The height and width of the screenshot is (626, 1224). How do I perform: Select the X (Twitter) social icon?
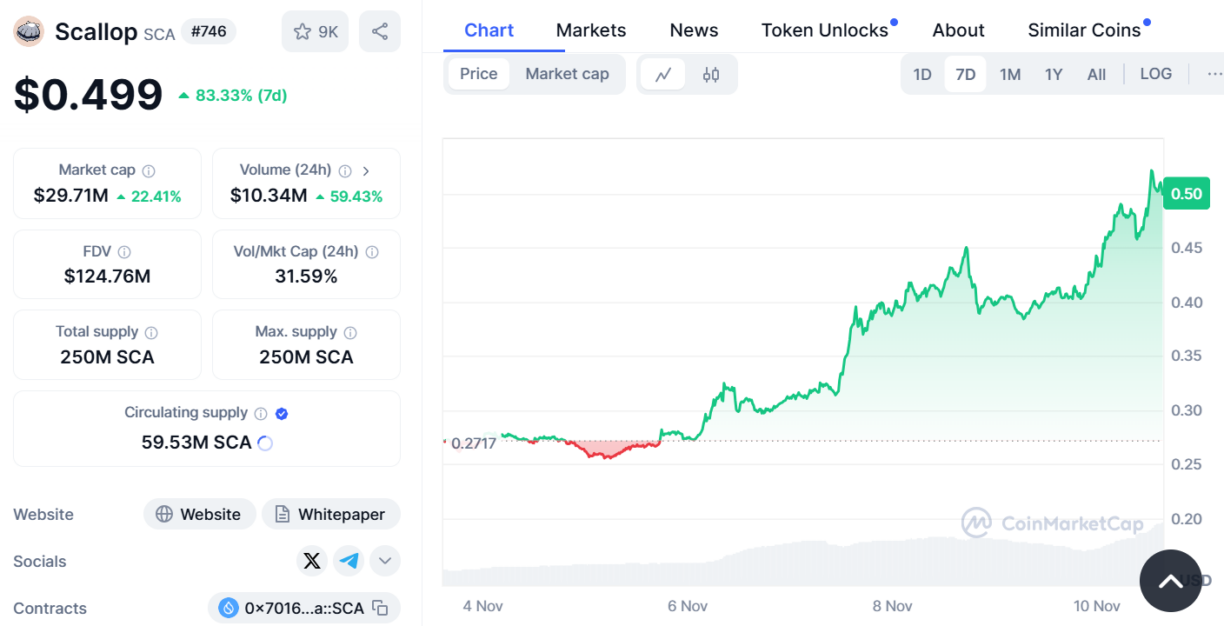tap(311, 561)
